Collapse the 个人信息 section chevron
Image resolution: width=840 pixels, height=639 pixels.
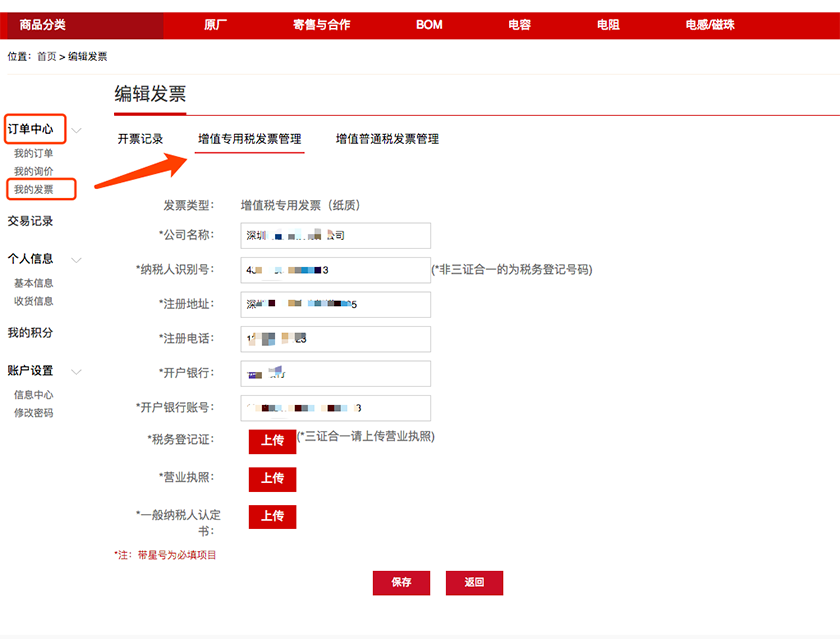77,259
